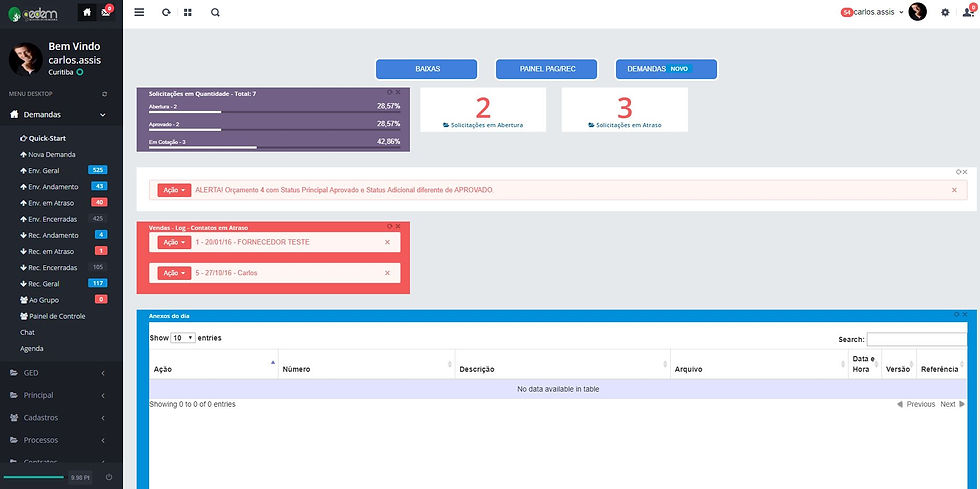Click the Principal folder icon

pos(14,395)
